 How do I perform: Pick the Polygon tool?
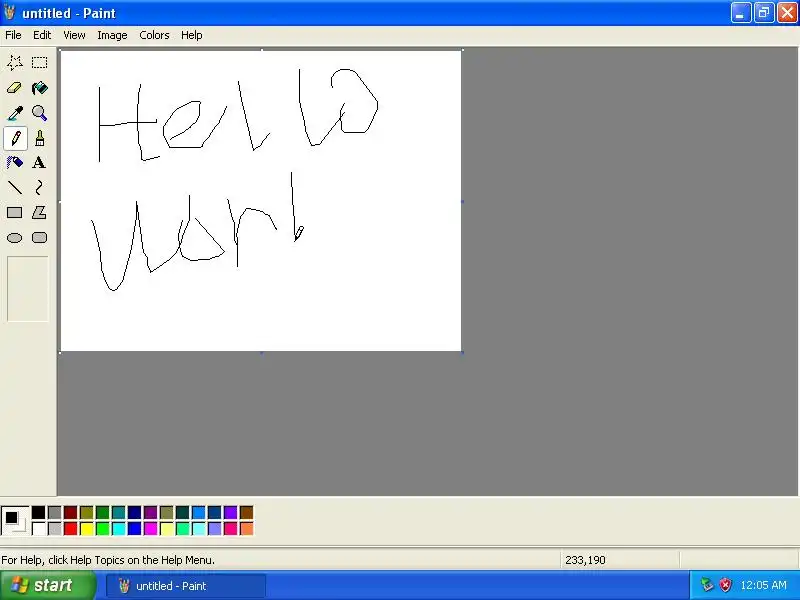tap(39, 213)
